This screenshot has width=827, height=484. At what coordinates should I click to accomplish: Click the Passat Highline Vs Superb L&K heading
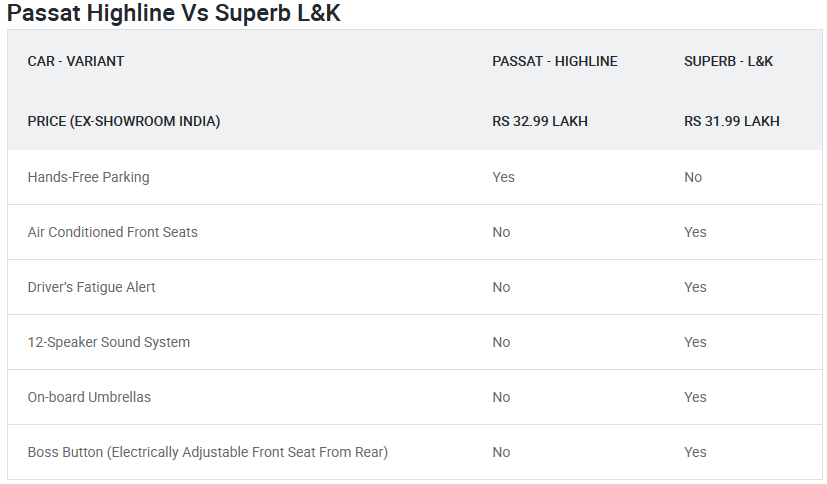pyautogui.click(x=173, y=15)
